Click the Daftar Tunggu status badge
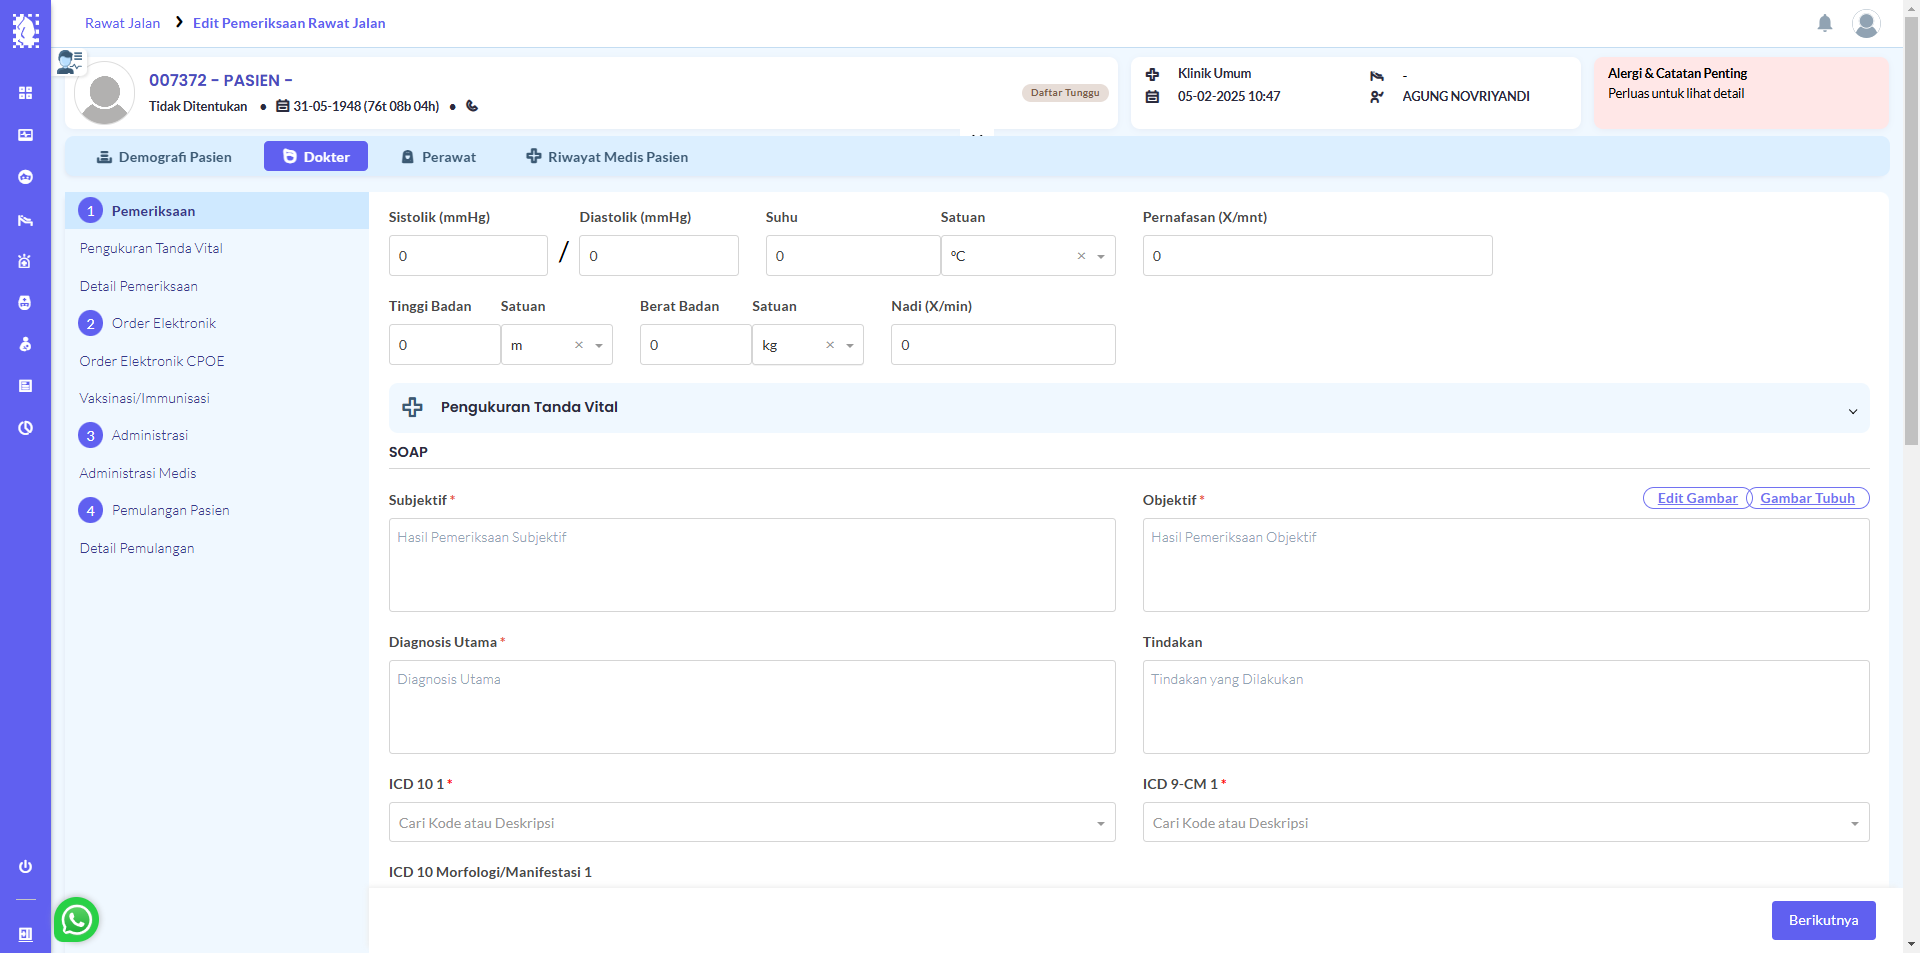1920x953 pixels. tap(1065, 93)
